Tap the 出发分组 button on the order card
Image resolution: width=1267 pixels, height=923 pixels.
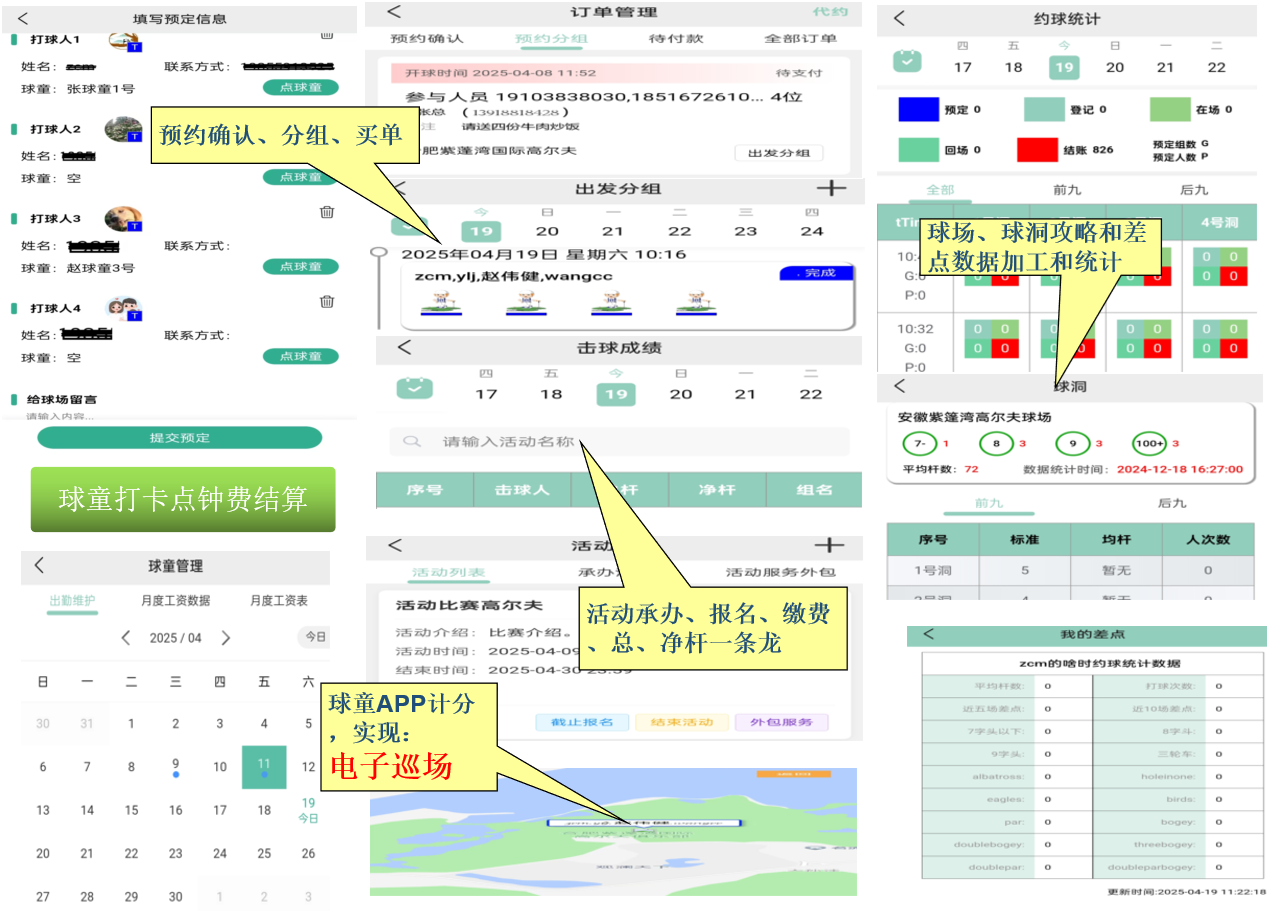point(779,153)
